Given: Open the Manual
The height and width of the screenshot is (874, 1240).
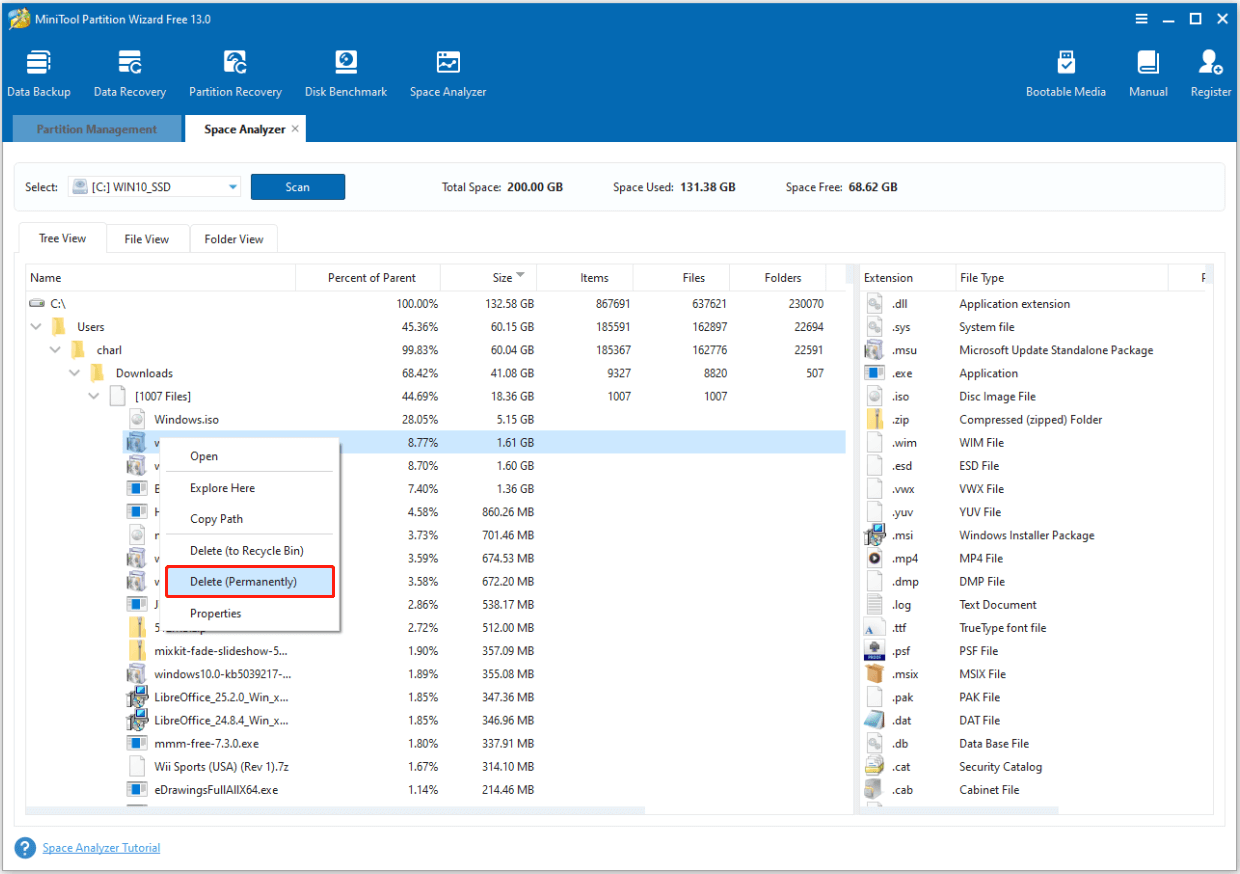Looking at the screenshot, I should [x=1147, y=70].
